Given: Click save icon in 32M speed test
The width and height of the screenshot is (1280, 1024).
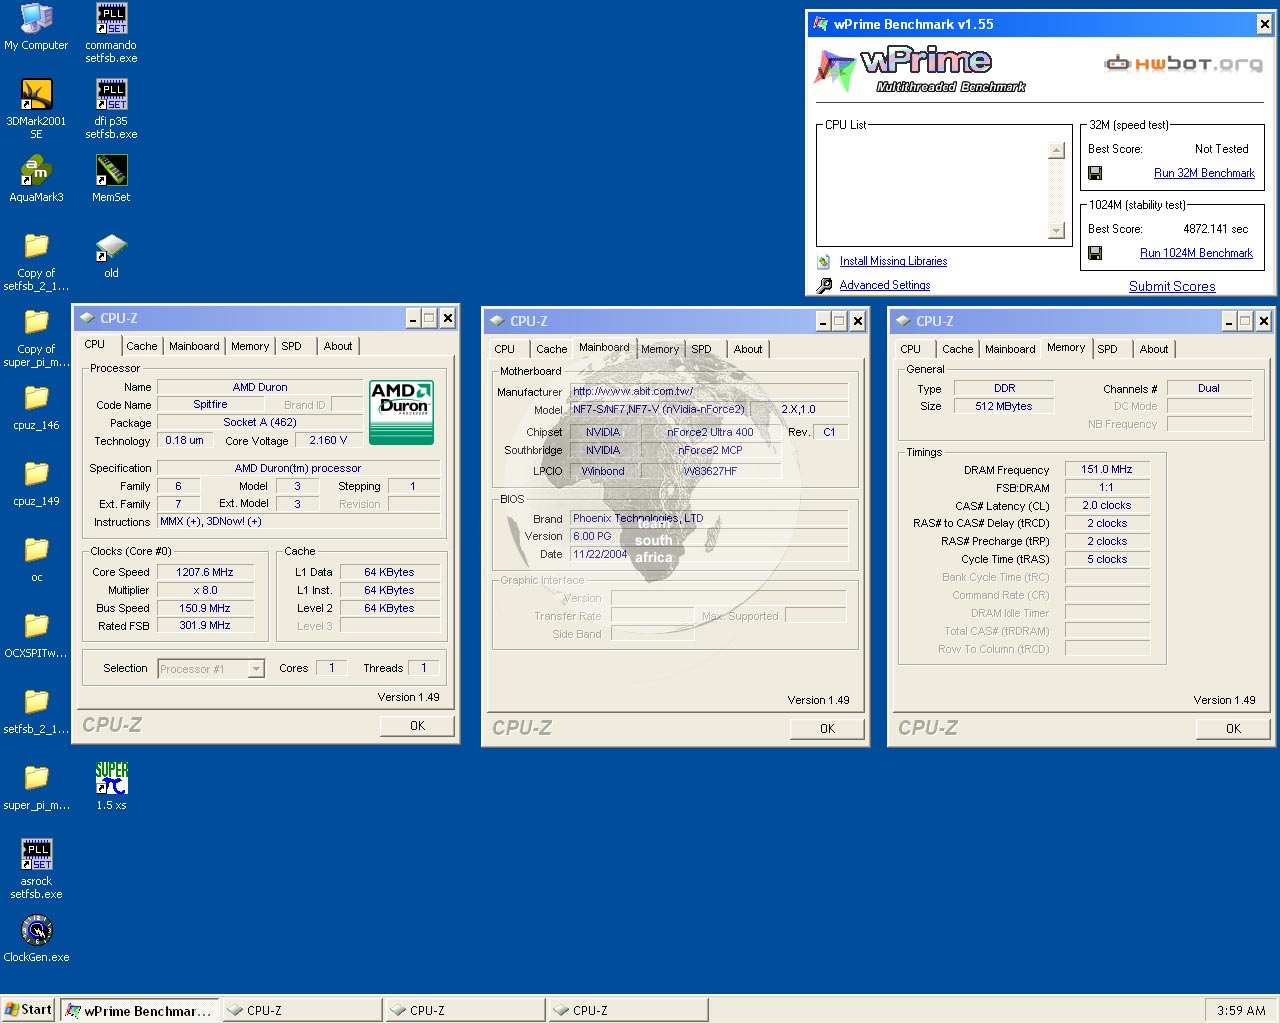Looking at the screenshot, I should pyautogui.click(x=1095, y=173).
